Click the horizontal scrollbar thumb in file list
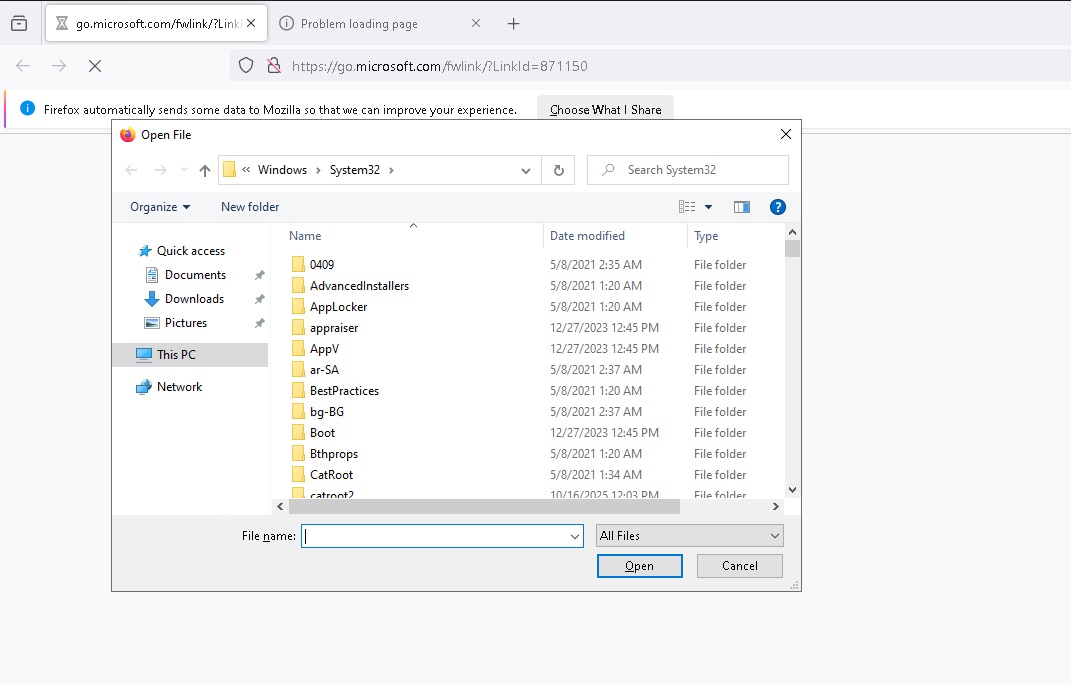 pos(484,506)
